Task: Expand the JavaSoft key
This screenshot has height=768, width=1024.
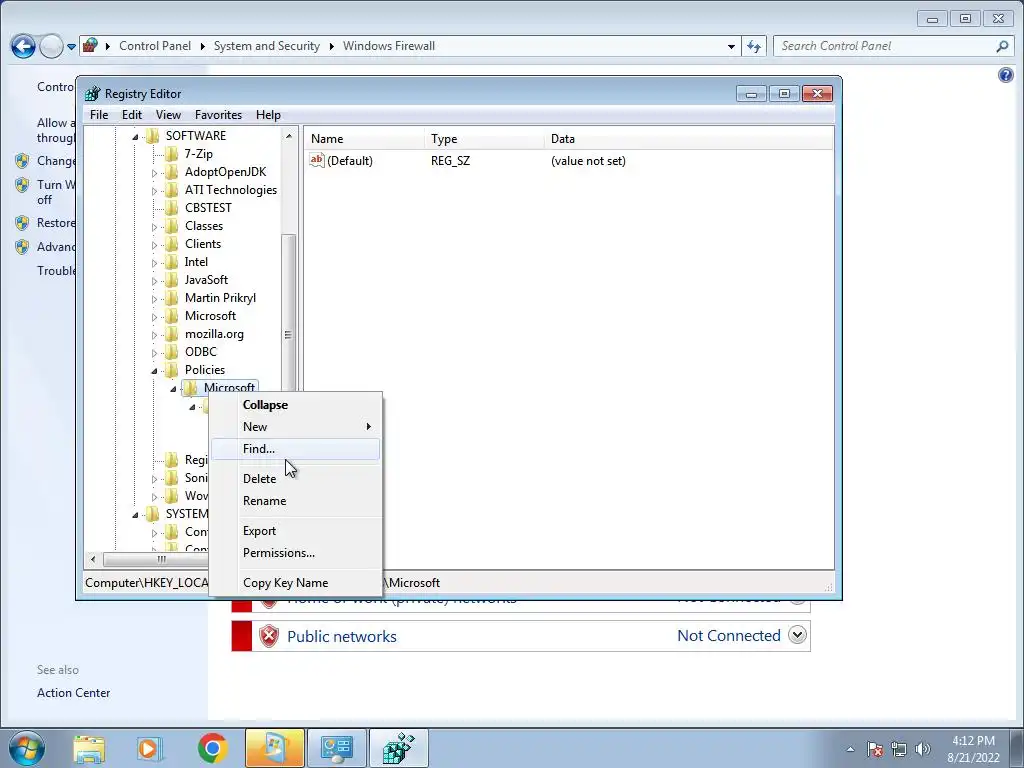Action: point(155,281)
